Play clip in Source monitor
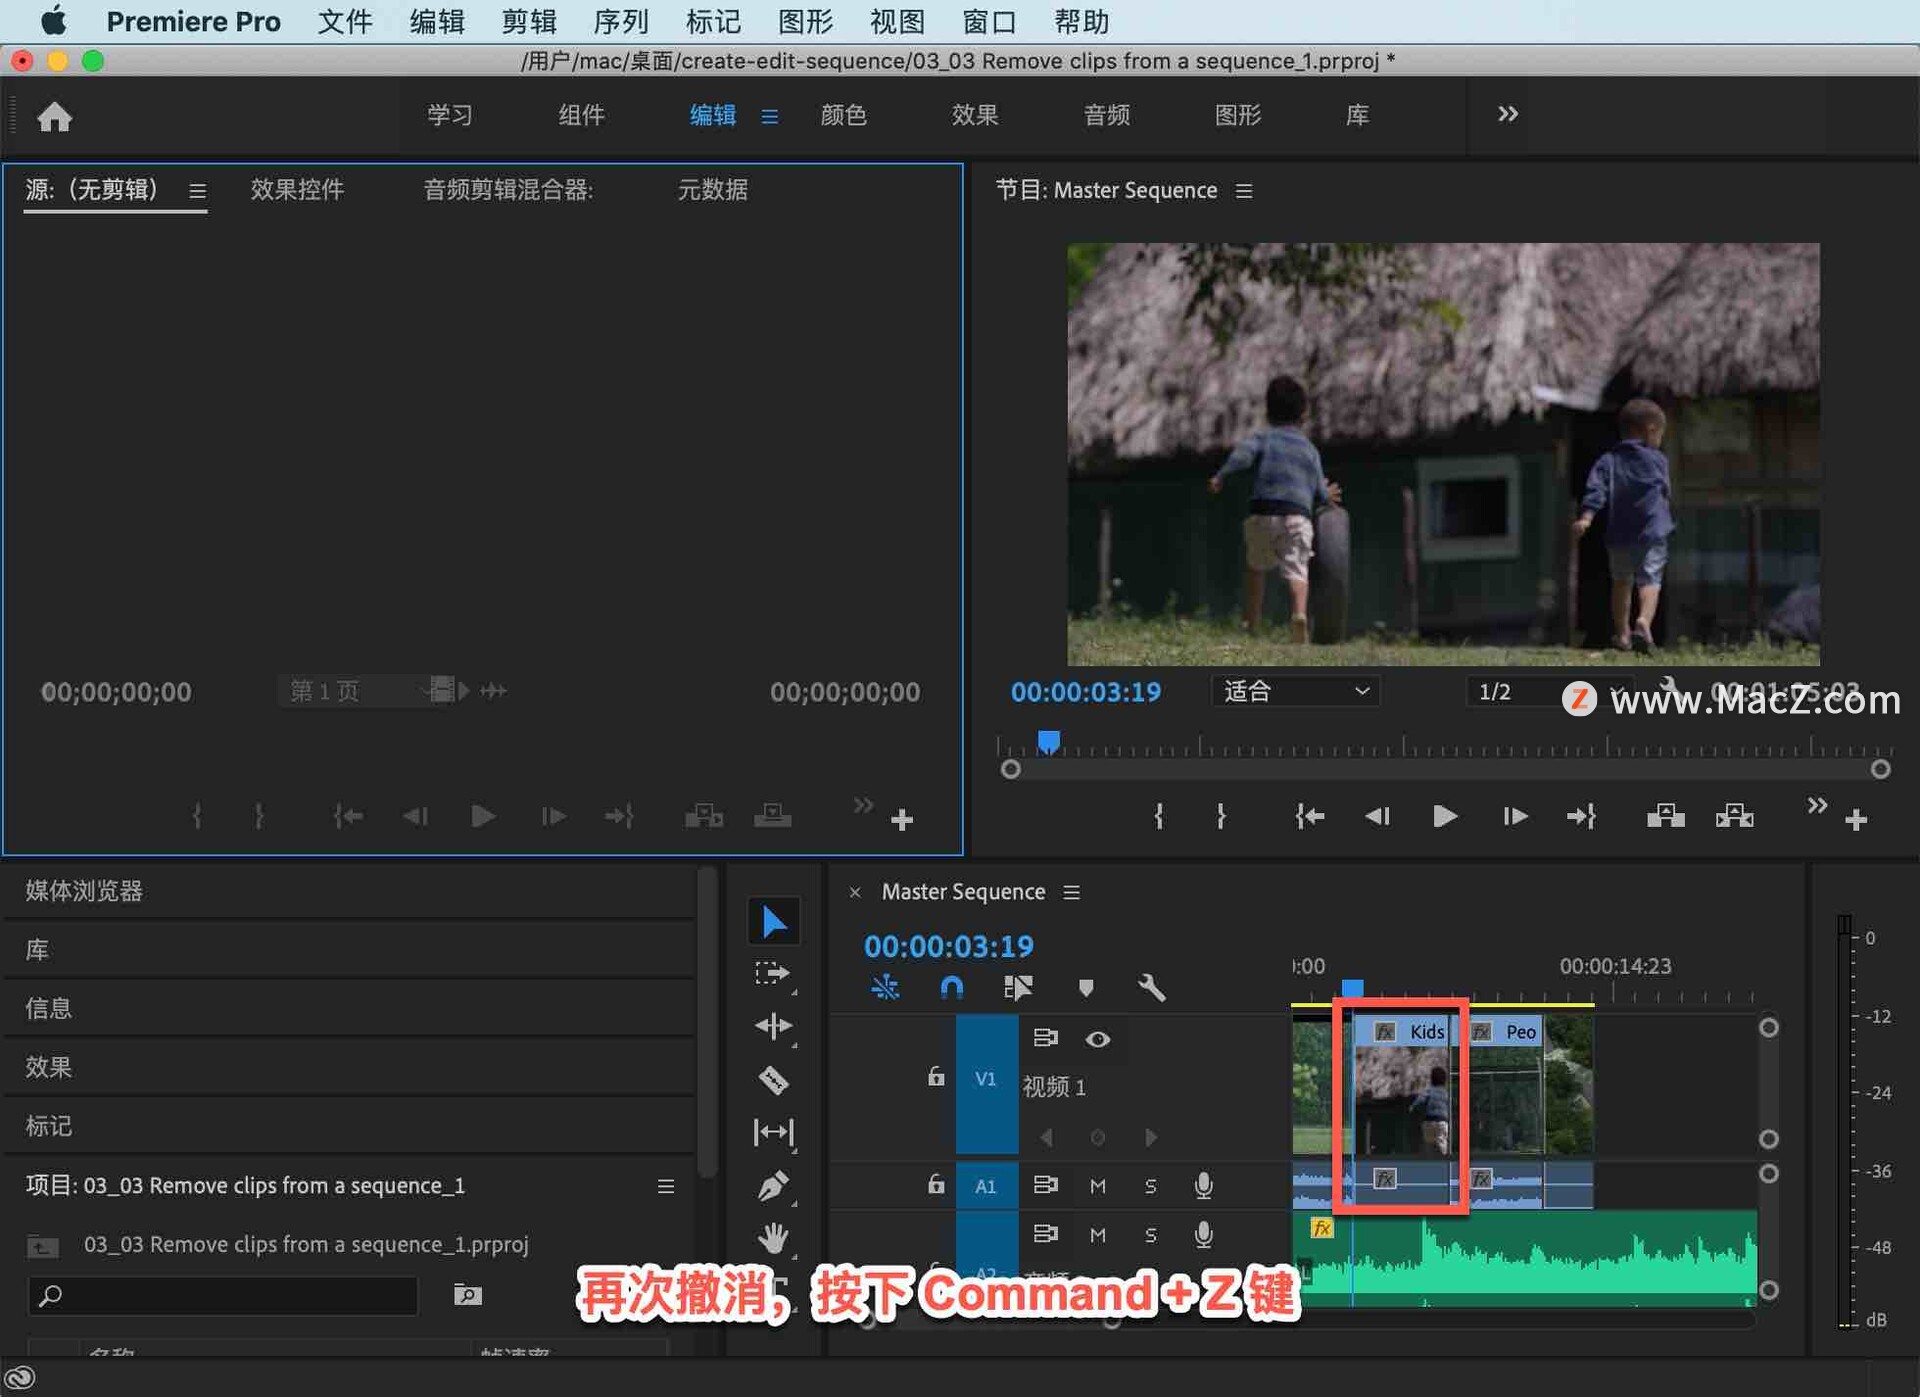 pyautogui.click(x=482, y=816)
